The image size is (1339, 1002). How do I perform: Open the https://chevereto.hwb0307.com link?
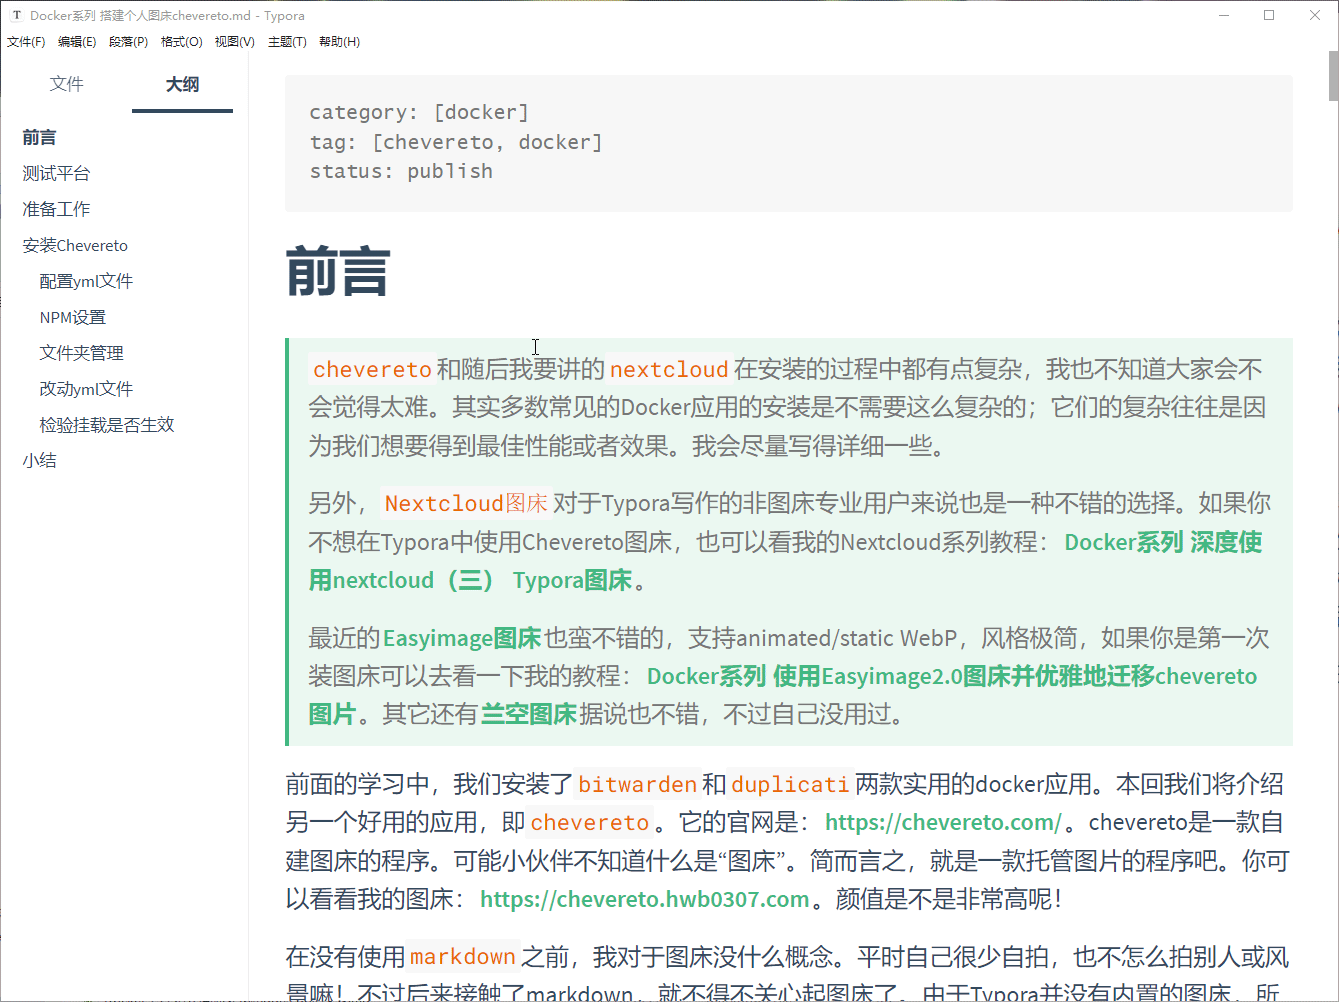[644, 899]
